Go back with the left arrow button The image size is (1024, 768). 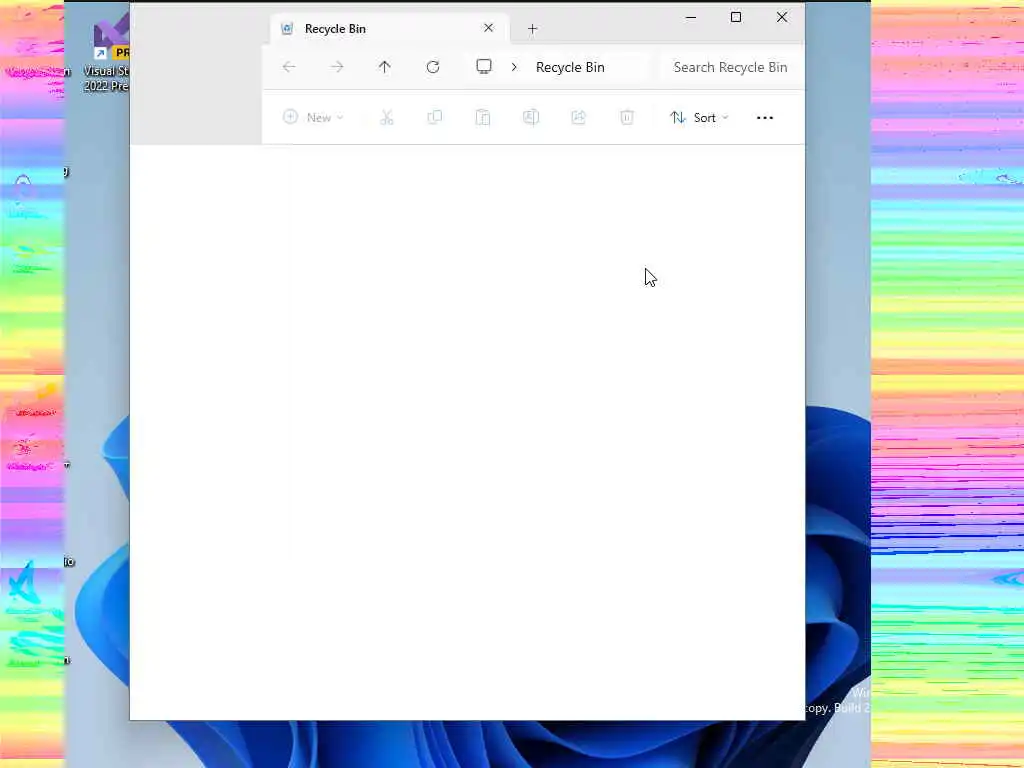289,67
